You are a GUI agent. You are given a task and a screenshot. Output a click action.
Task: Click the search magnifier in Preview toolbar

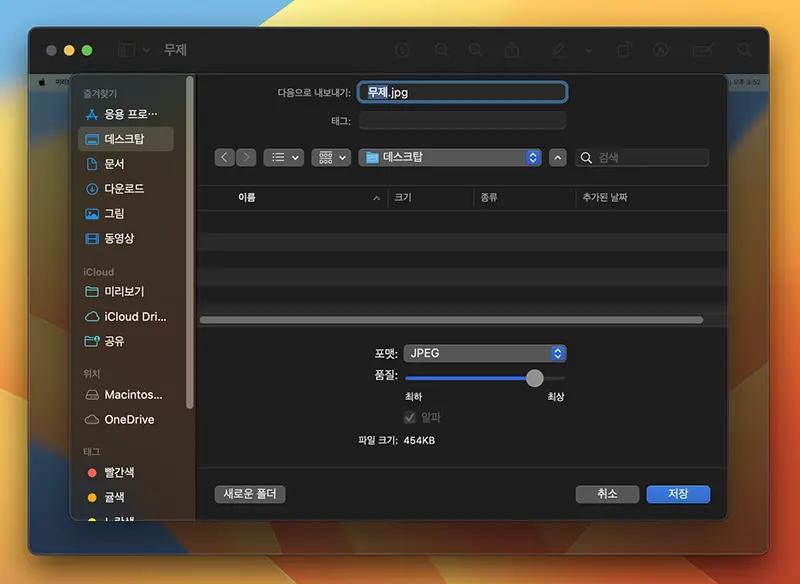click(x=744, y=50)
